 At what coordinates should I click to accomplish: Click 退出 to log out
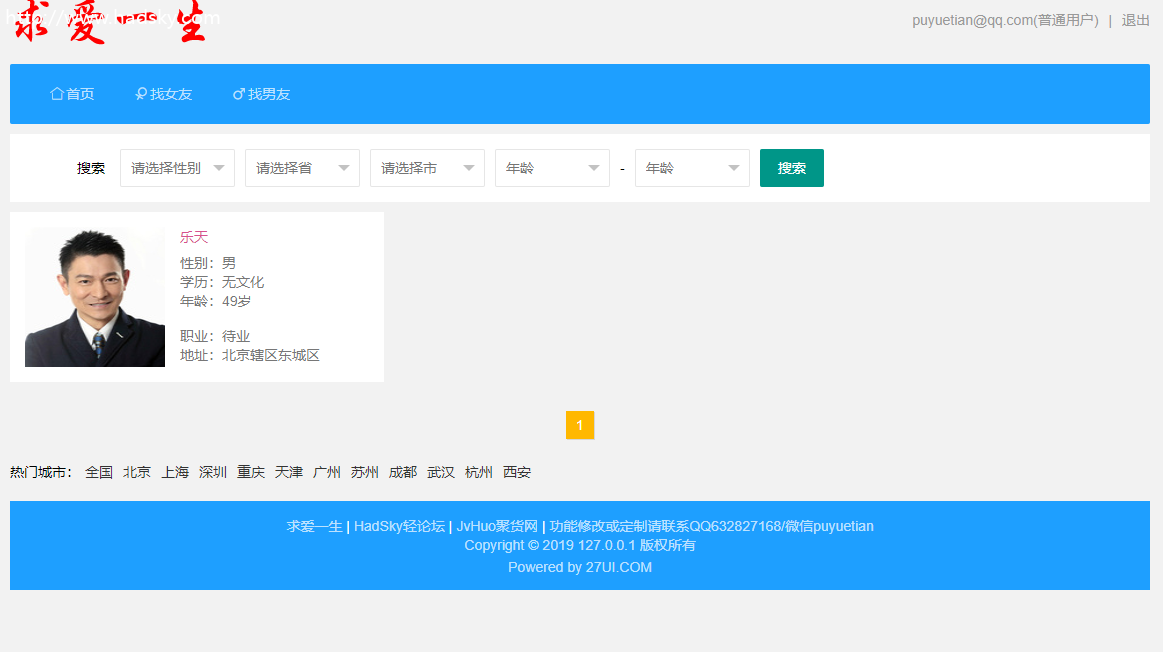coord(1135,20)
